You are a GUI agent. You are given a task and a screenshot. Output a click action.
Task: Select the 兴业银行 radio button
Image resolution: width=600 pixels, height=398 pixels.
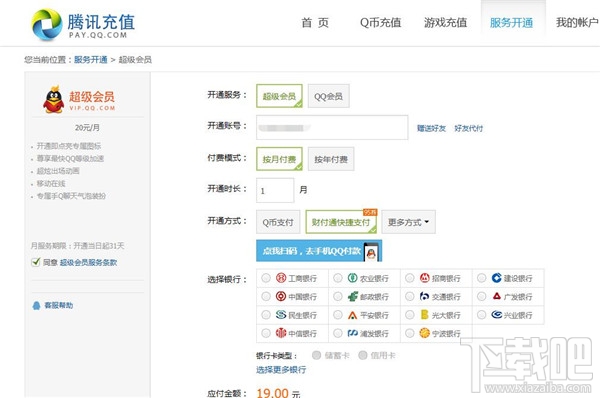pos(481,315)
